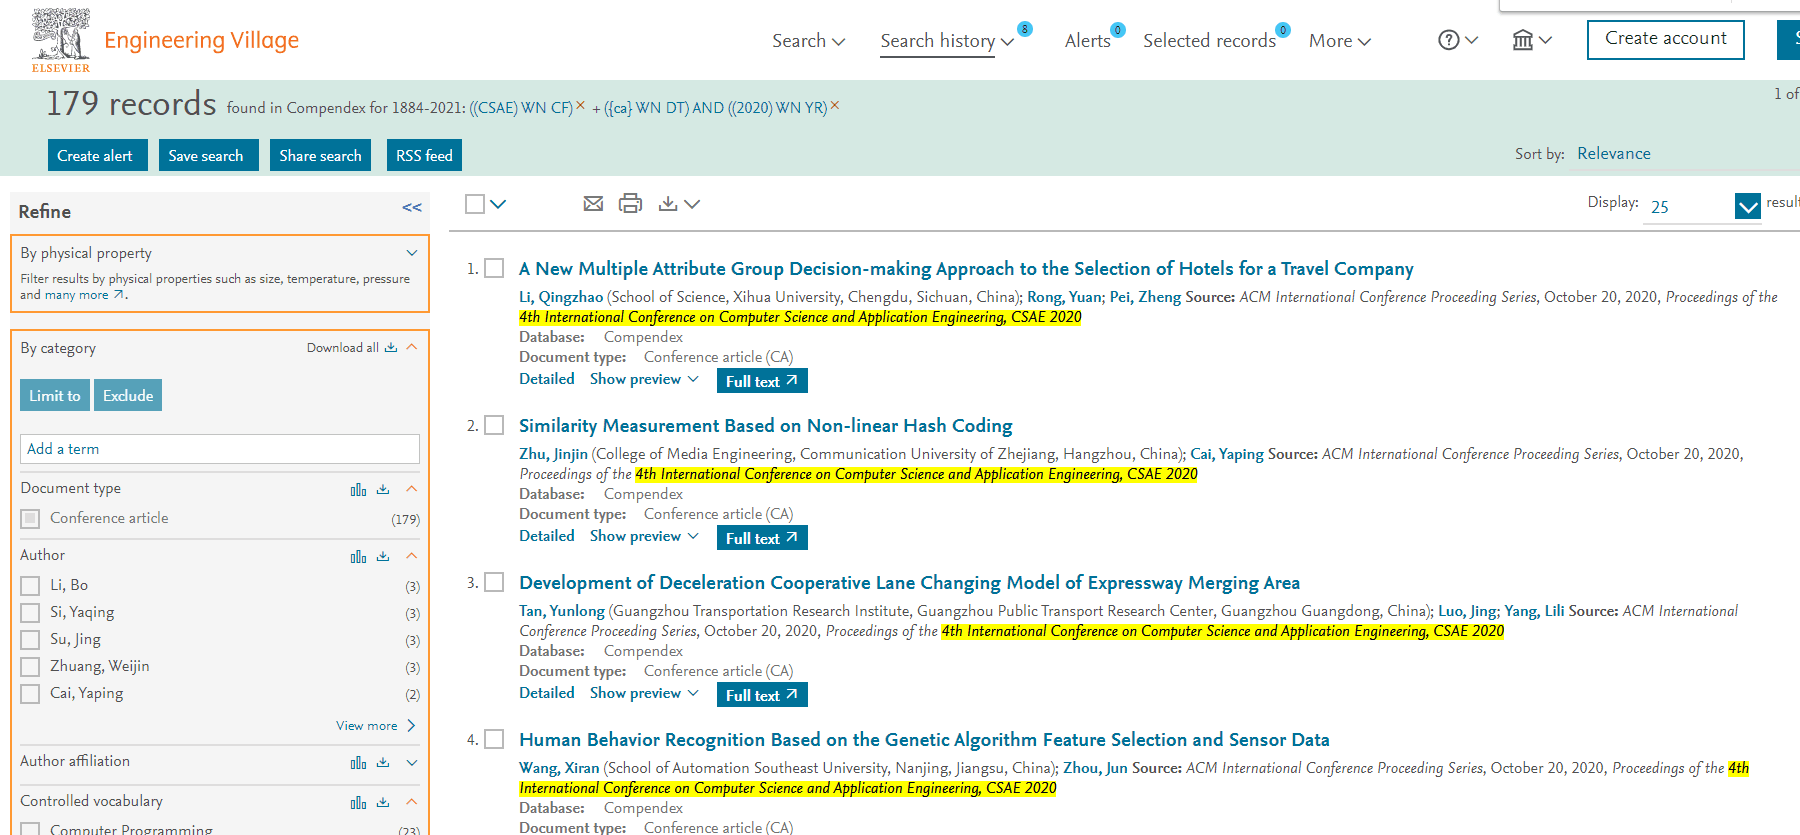Open the Author facet bar chart icon
Screen dimensions: 1800x835
point(358,557)
